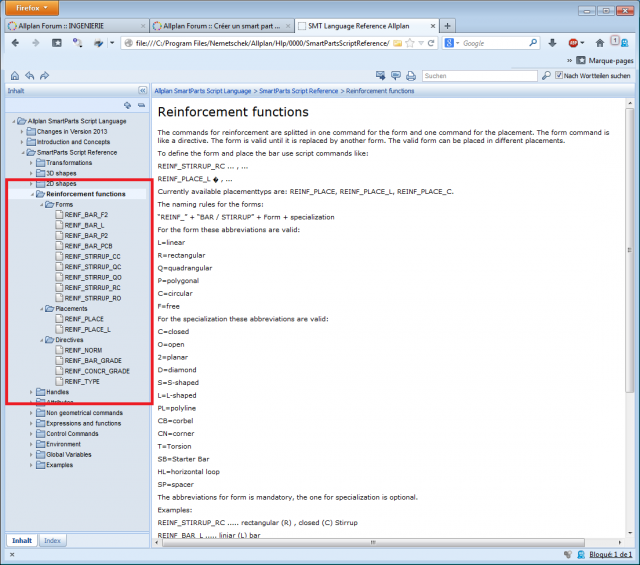
Task: Click the status bar close x
Action: (12, 554)
